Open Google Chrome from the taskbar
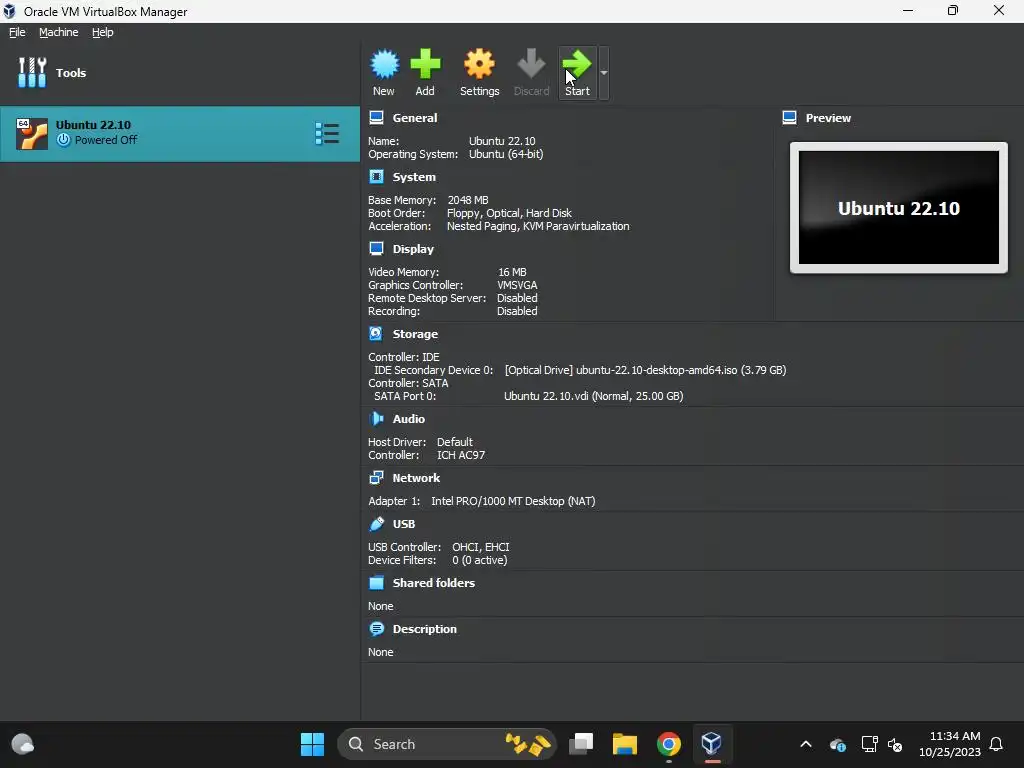Viewport: 1024px width, 768px height. (x=669, y=744)
